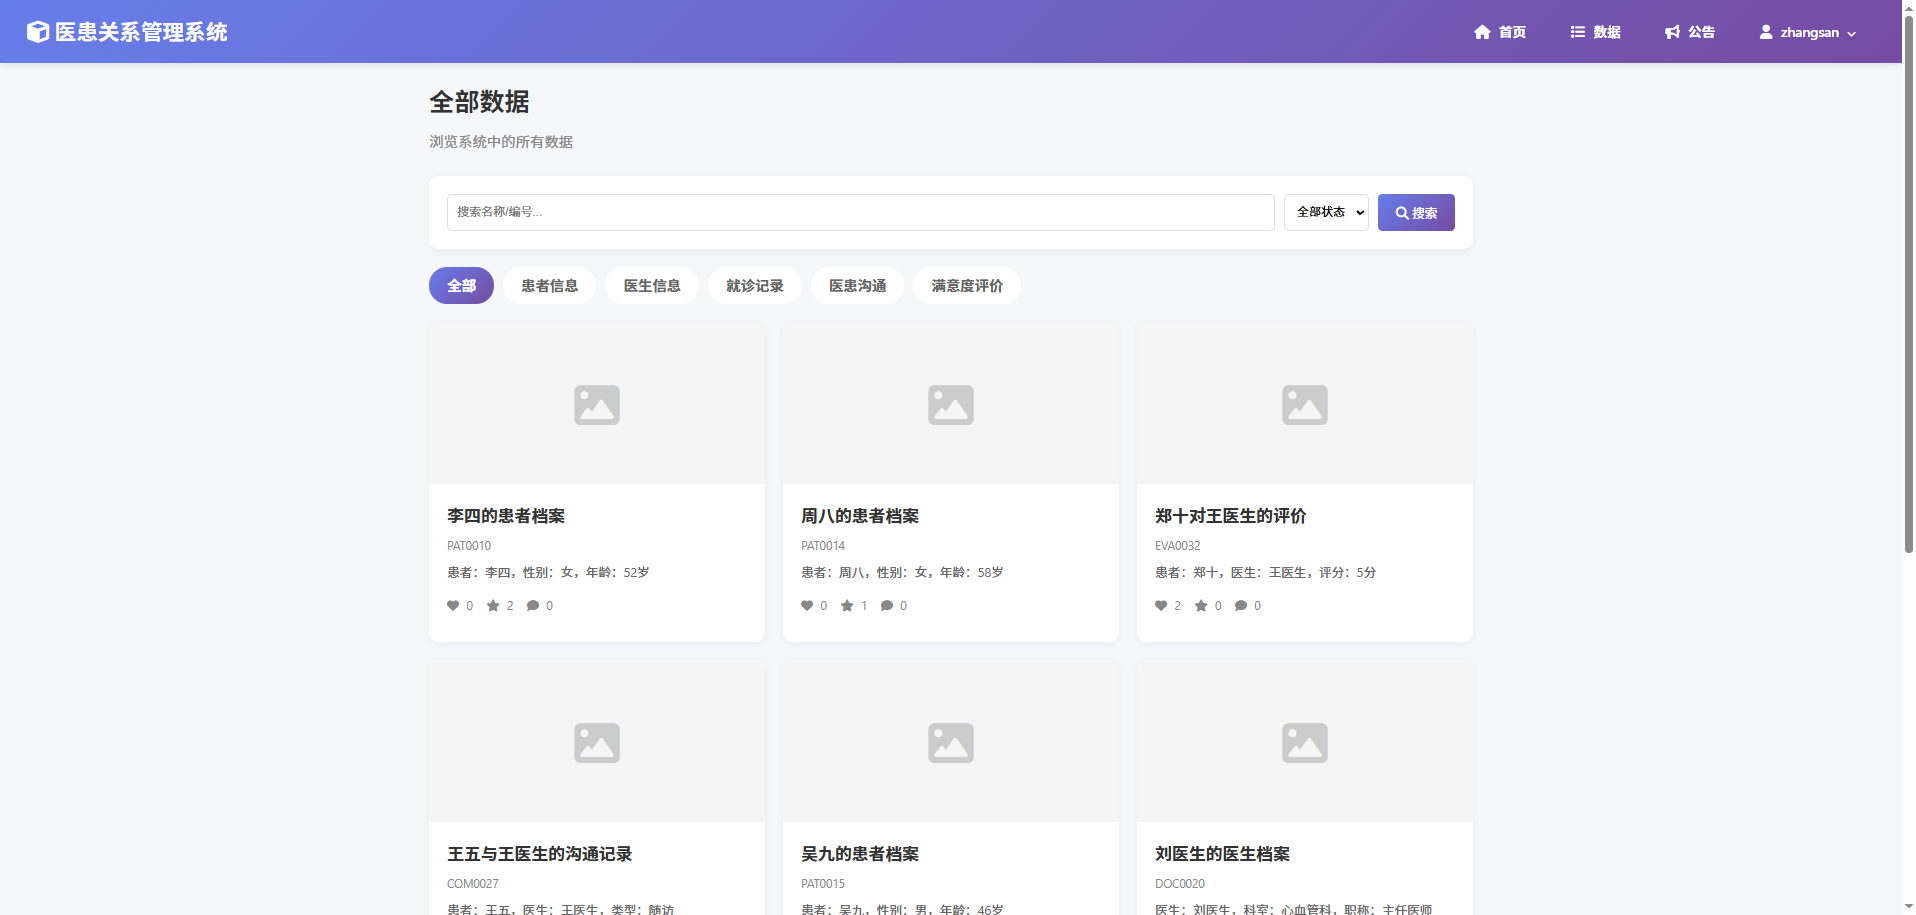The height and width of the screenshot is (915, 1916).
Task: Open the 郑十对王医生的评价 title link
Action: tap(1231, 516)
